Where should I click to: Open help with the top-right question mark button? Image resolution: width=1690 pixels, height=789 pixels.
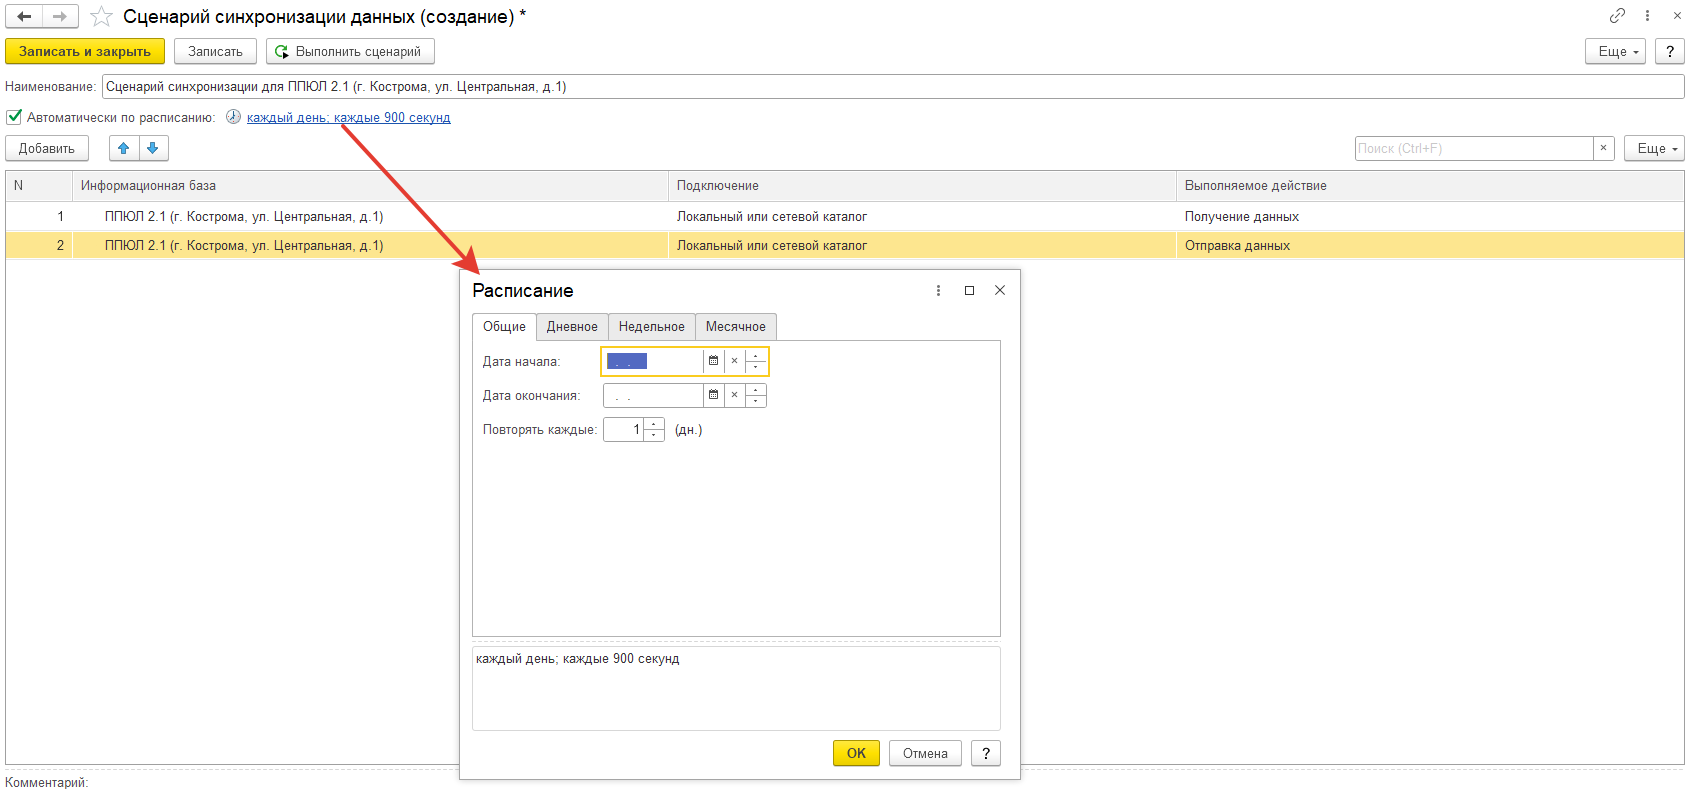click(1670, 51)
